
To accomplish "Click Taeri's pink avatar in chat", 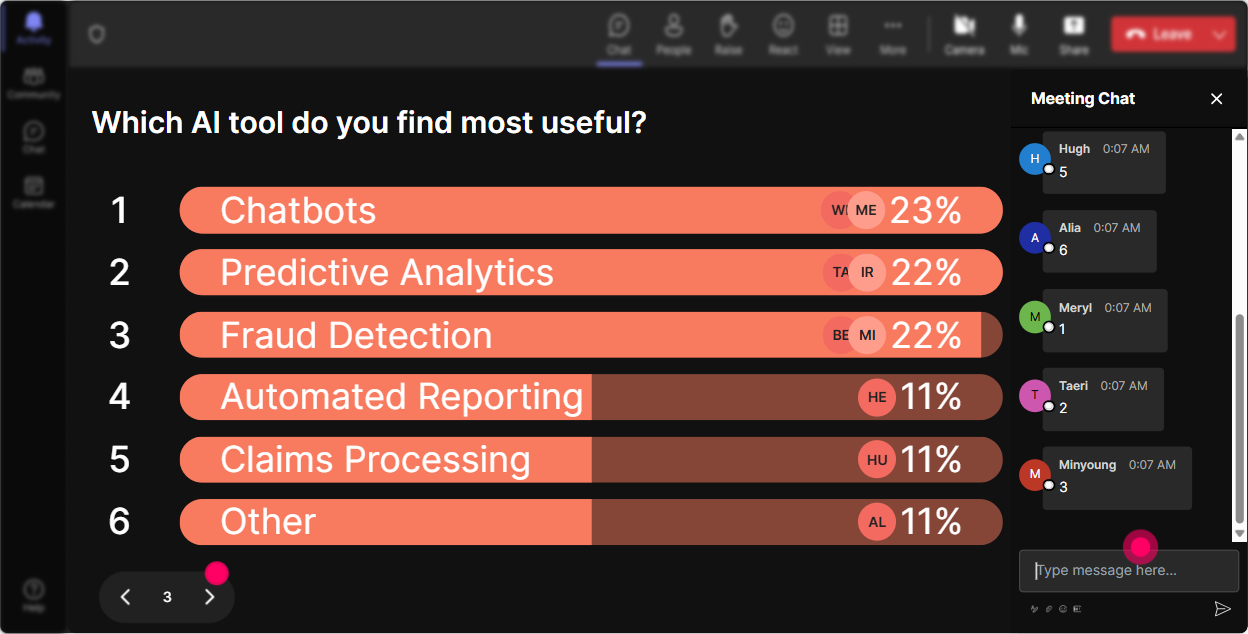I will pyautogui.click(x=1035, y=396).
